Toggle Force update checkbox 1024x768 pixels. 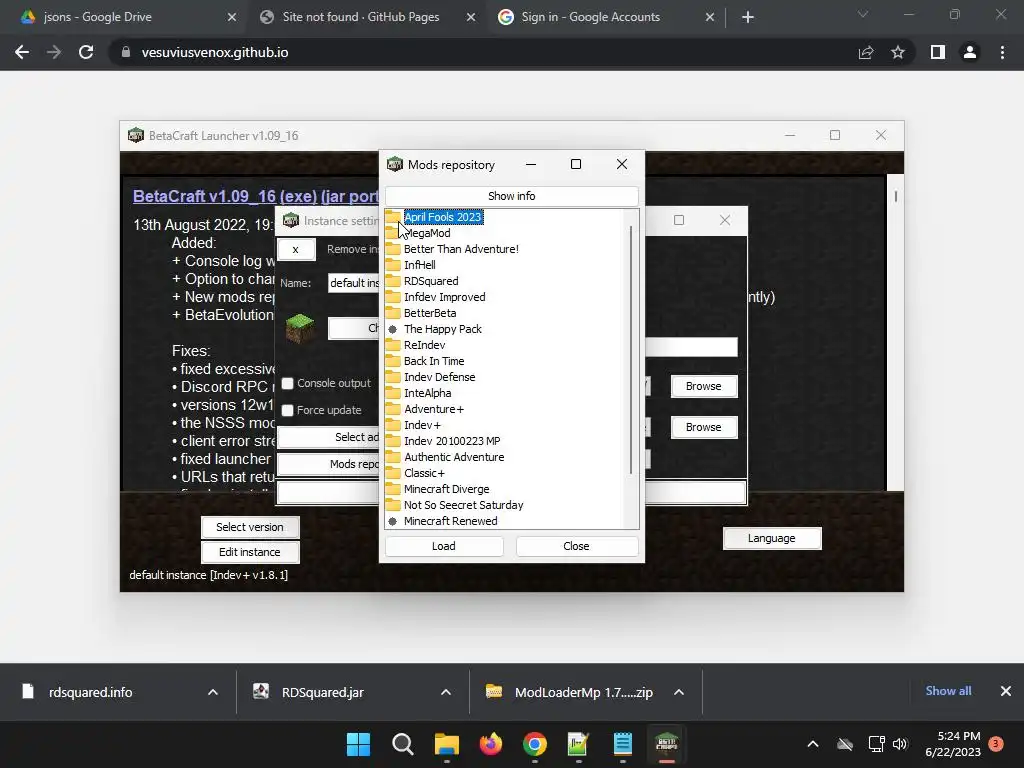pos(287,410)
